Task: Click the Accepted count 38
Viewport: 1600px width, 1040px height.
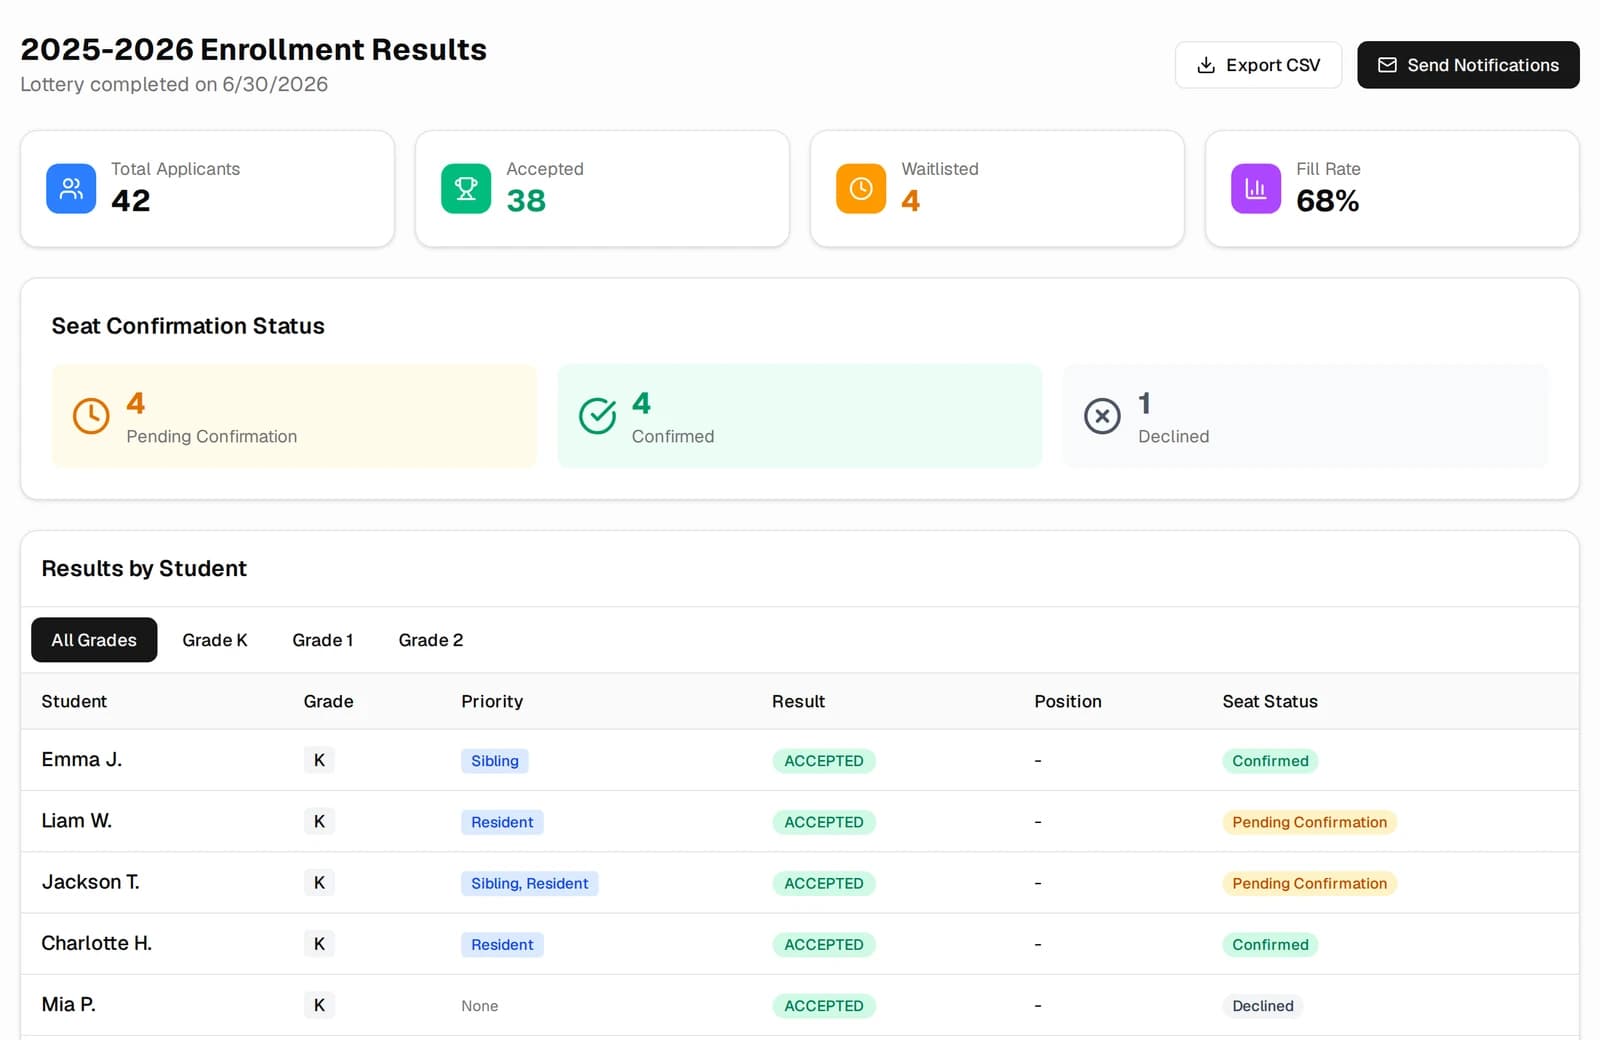Action: 526,201
